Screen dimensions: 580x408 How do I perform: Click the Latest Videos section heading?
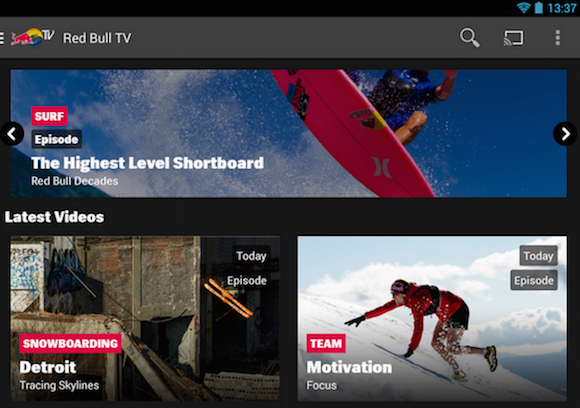pyautogui.click(x=54, y=217)
